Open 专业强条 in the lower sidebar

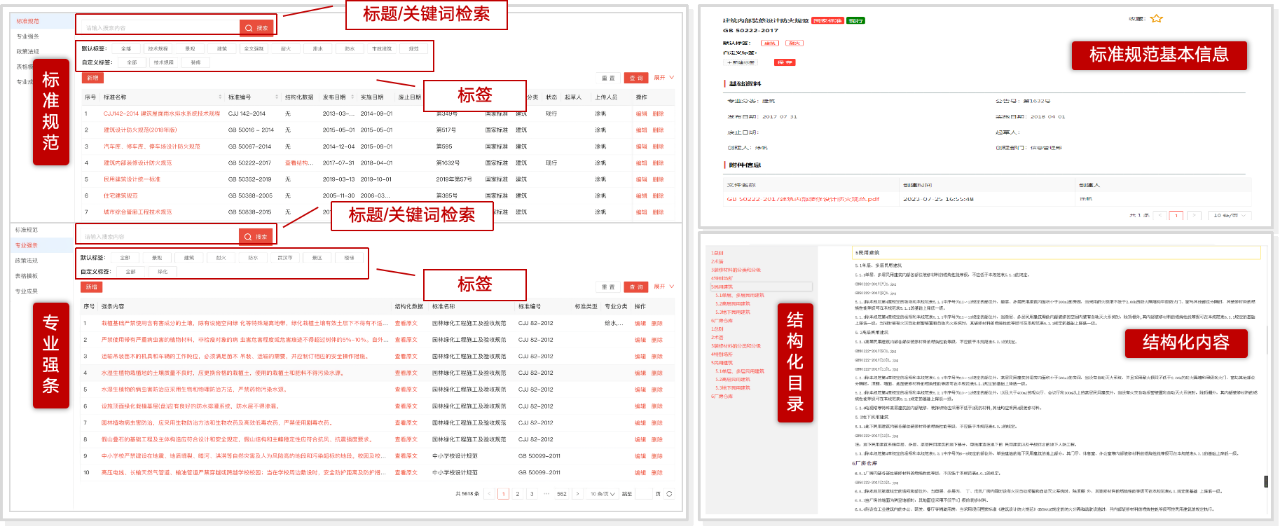(27, 245)
